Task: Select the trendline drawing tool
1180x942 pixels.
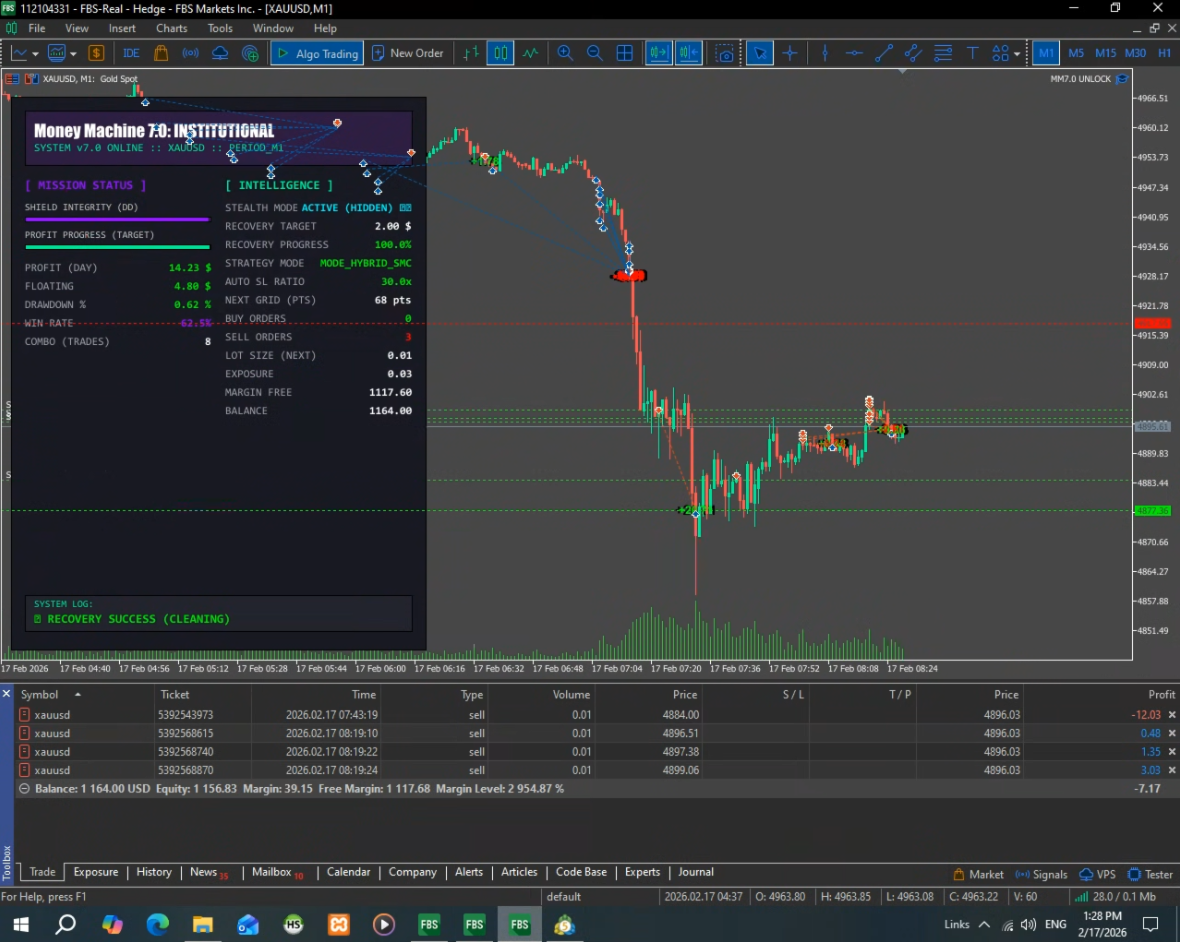Action: tap(883, 53)
